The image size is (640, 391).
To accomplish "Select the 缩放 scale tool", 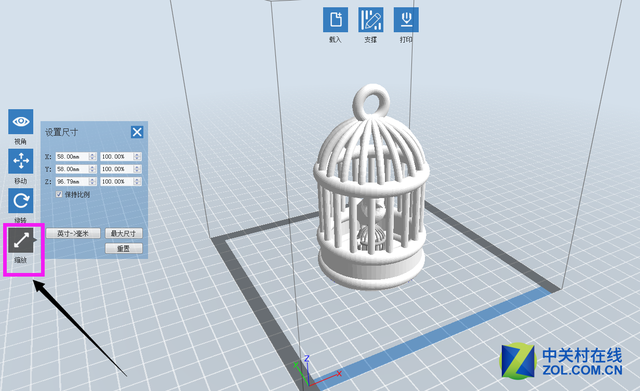I will (21, 240).
